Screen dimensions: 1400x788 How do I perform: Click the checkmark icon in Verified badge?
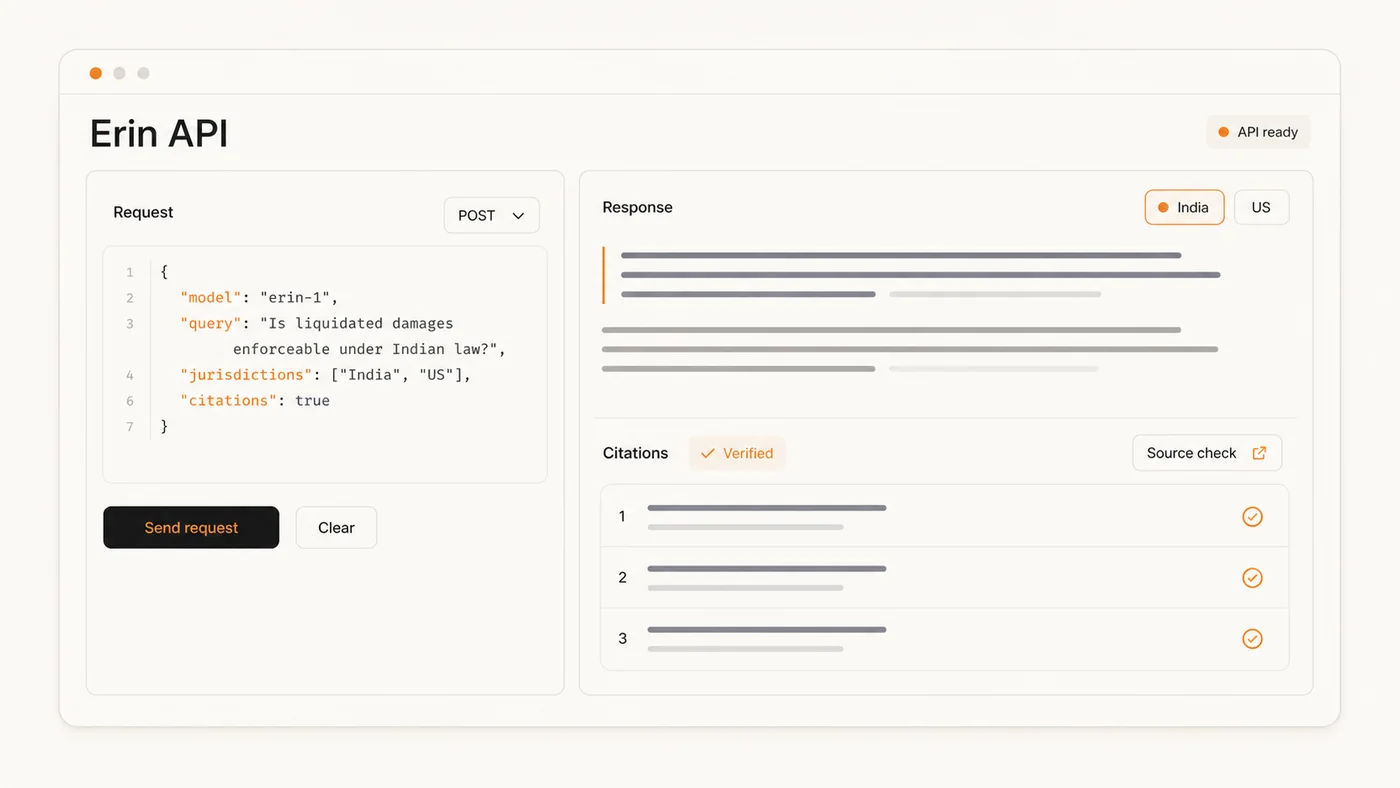pyautogui.click(x=708, y=453)
